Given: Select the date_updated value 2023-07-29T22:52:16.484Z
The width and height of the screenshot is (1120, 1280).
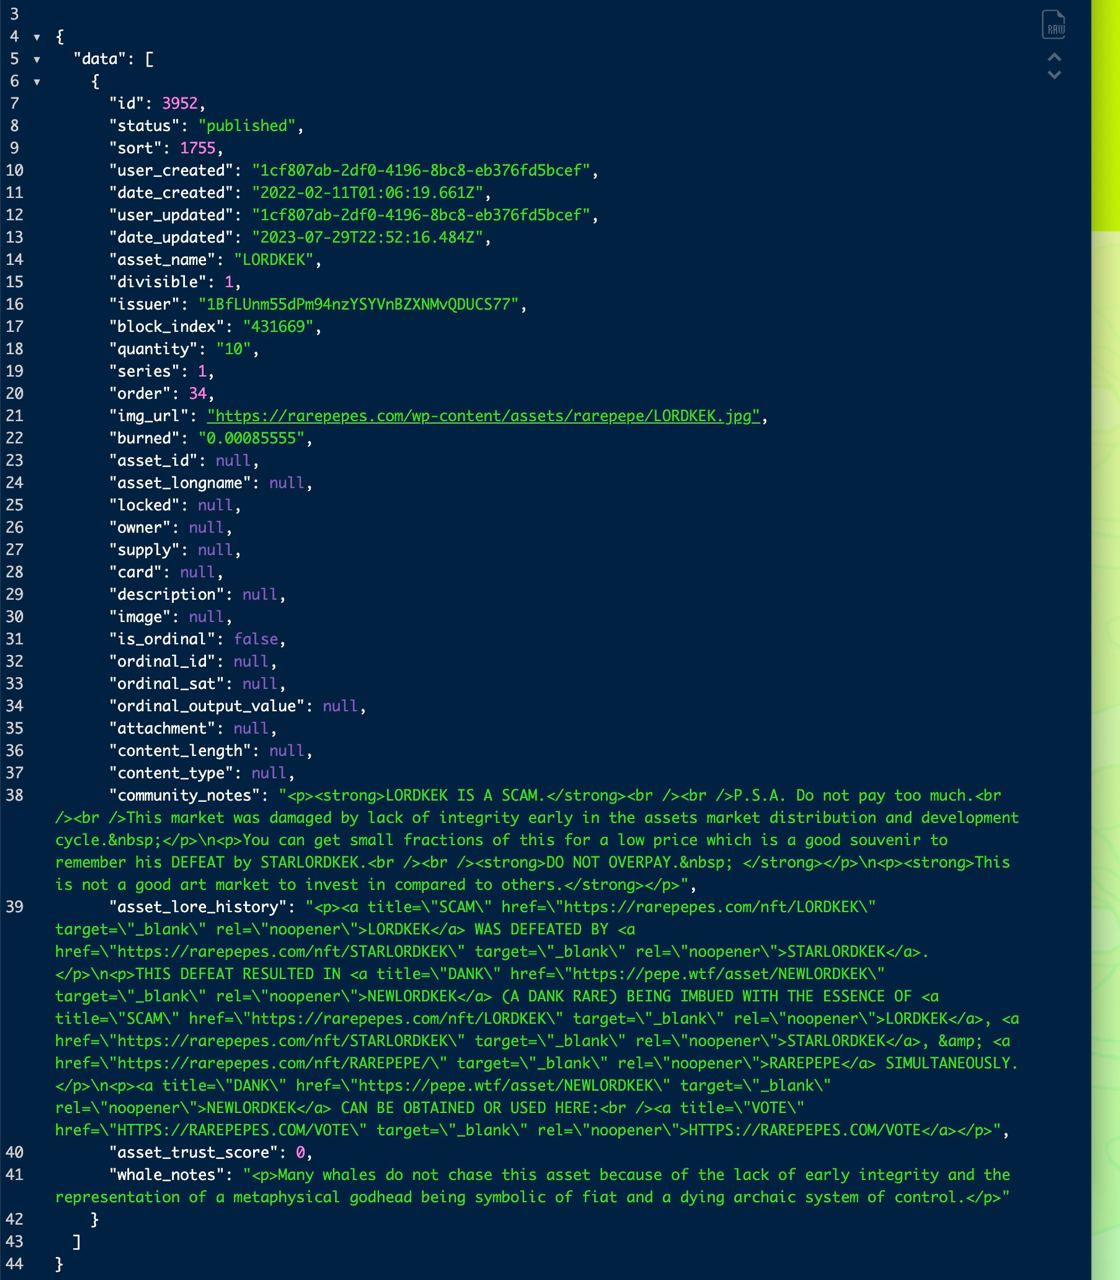Looking at the screenshot, I should coord(367,237).
